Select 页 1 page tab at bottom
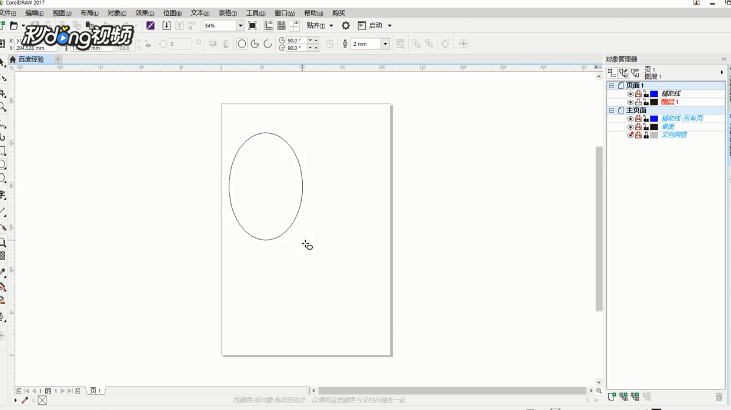 pos(96,391)
